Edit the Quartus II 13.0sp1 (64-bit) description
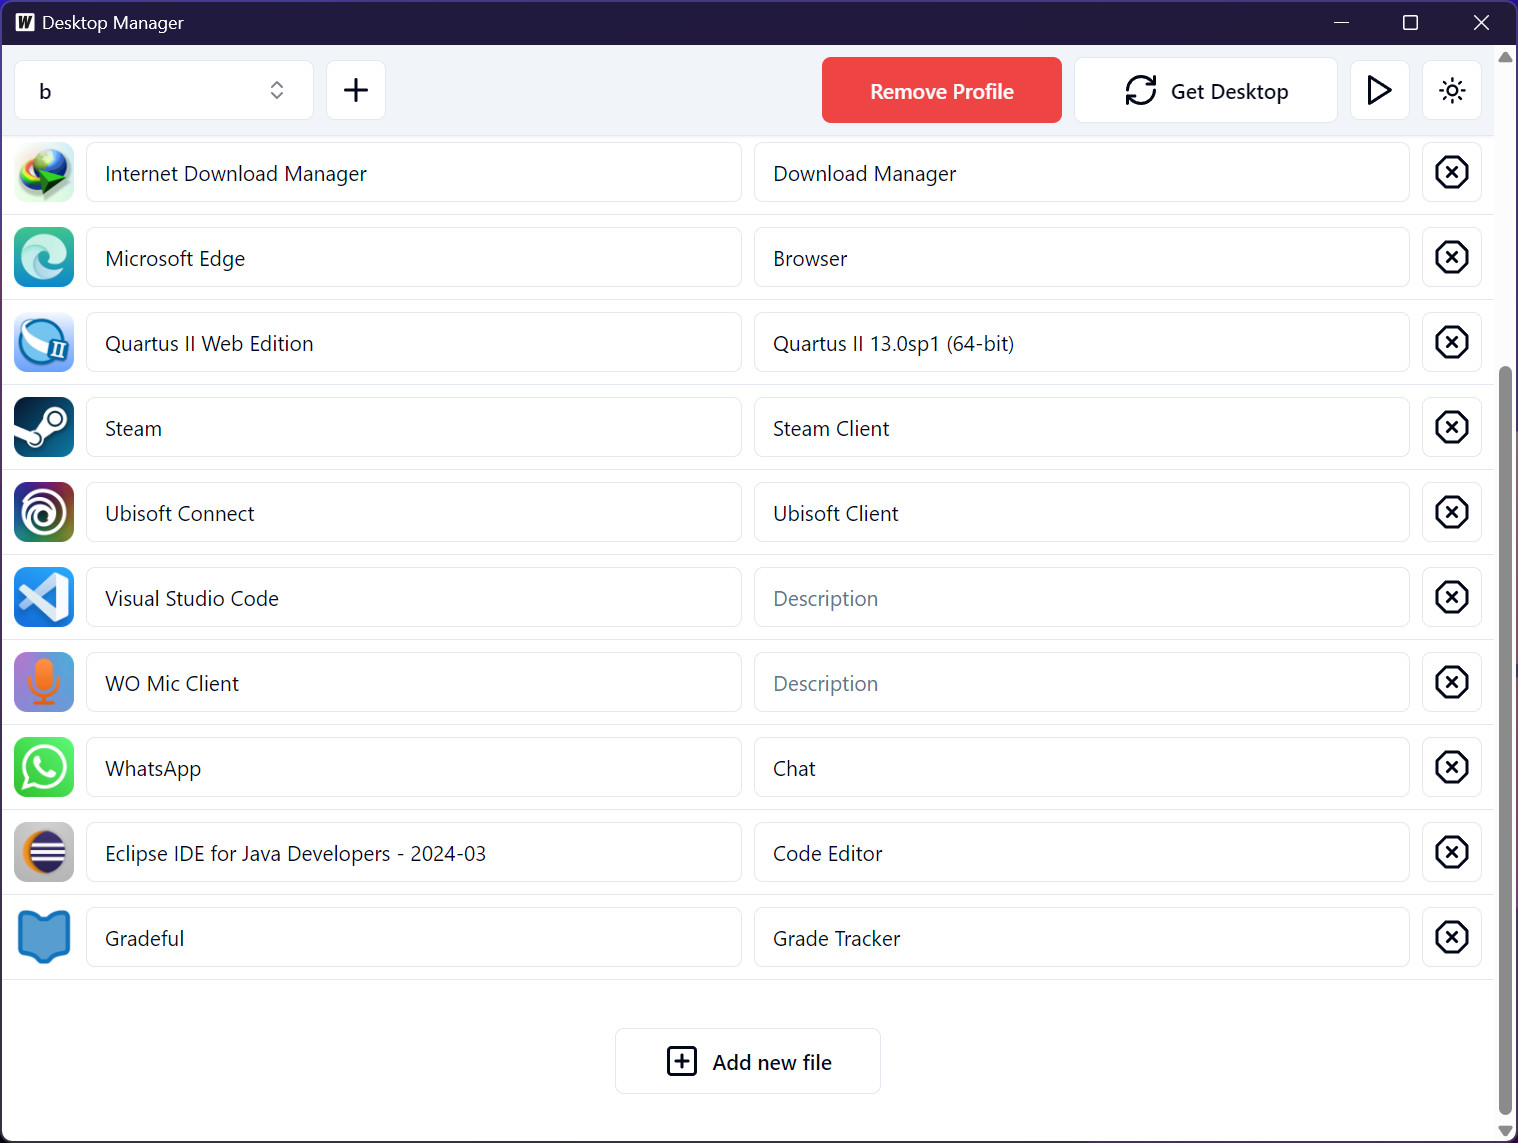The width and height of the screenshot is (1518, 1143). tap(1082, 342)
